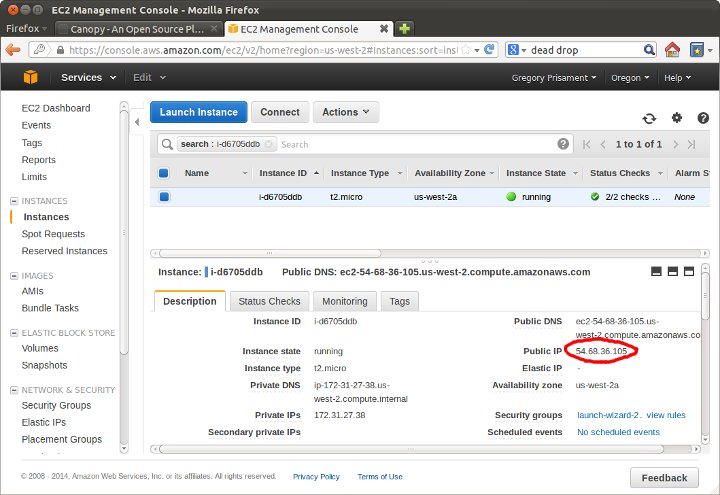
Task: Reload the page in Firefox
Action: 489,49
